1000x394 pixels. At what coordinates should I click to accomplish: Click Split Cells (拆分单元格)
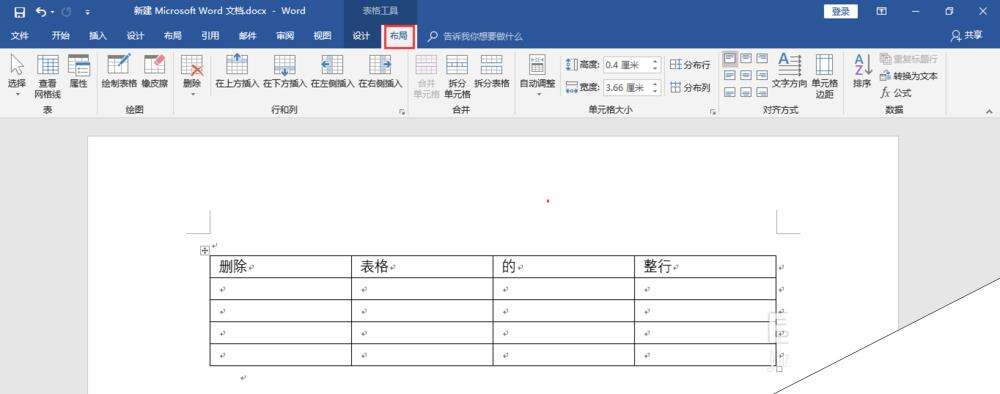457,77
